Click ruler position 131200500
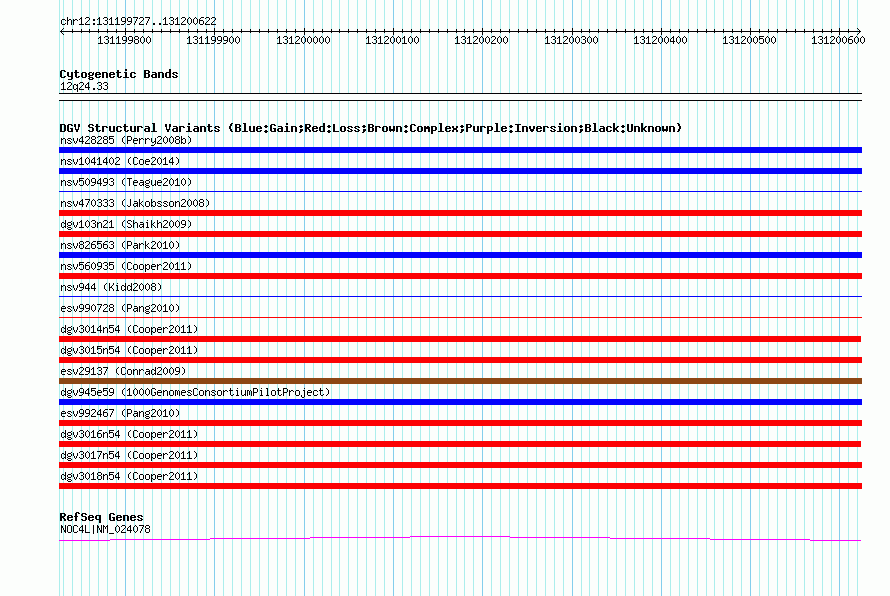The width and height of the screenshot is (890, 596). coord(749,40)
